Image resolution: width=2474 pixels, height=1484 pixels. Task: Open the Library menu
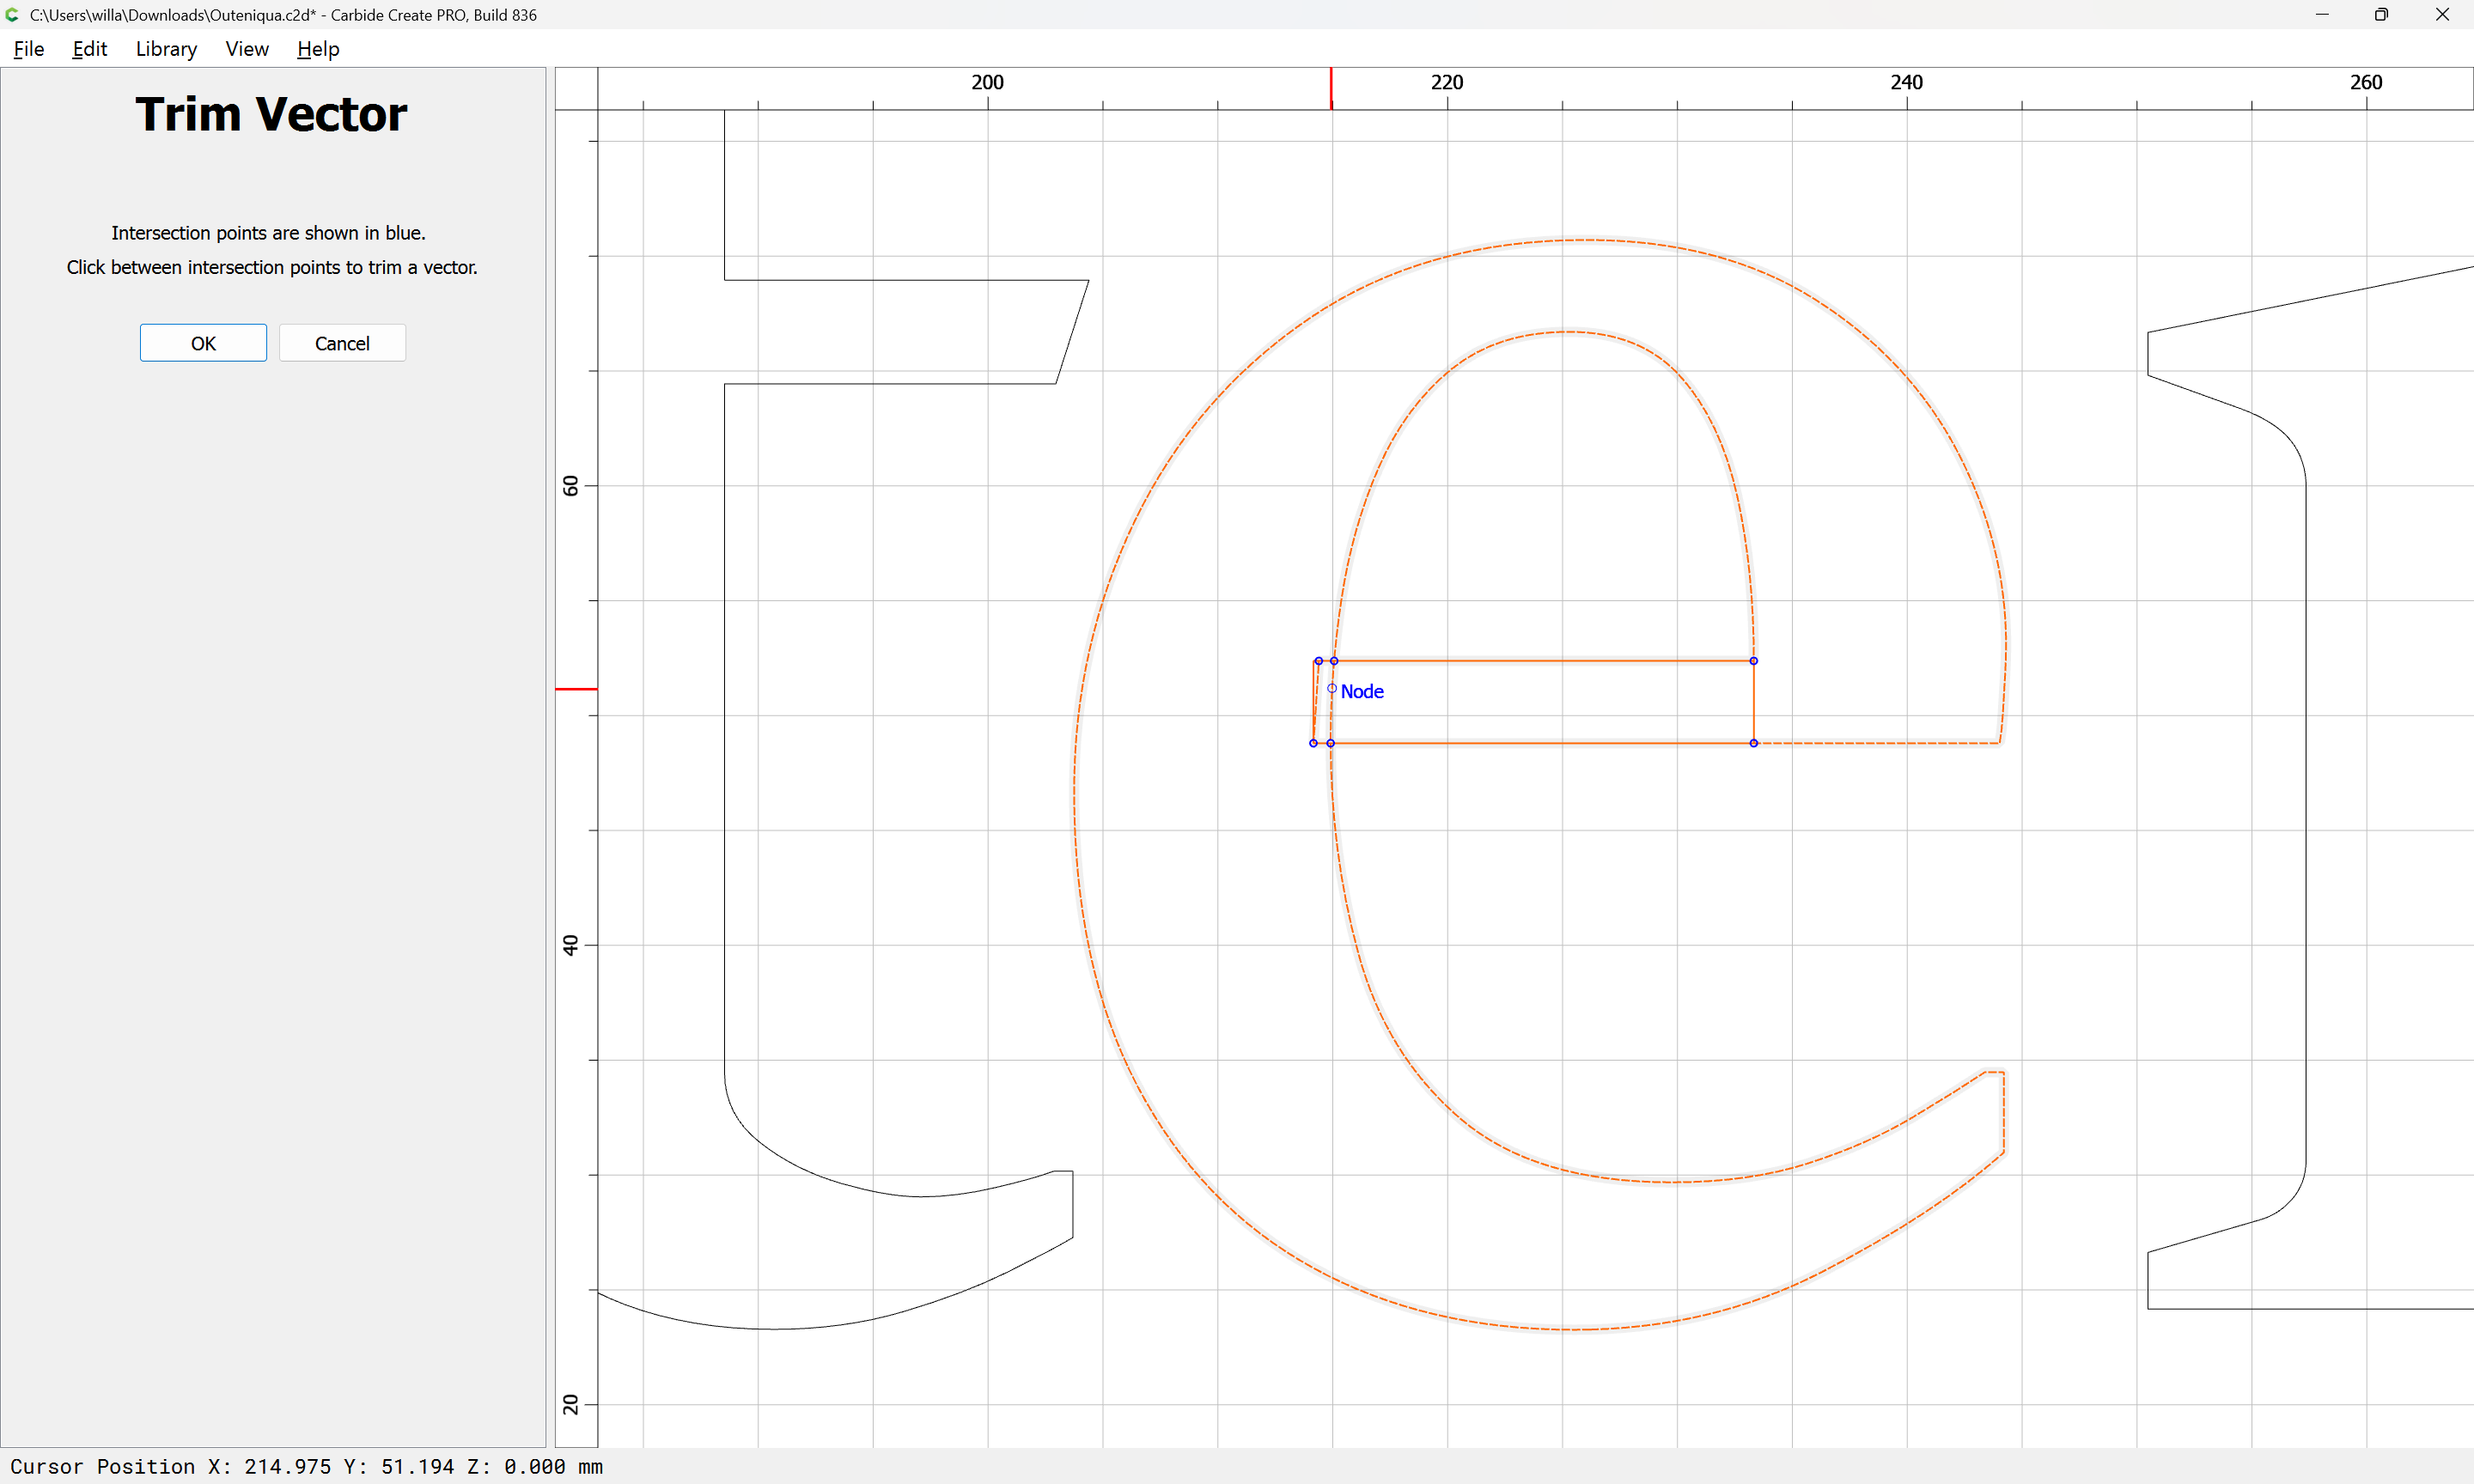(166, 49)
